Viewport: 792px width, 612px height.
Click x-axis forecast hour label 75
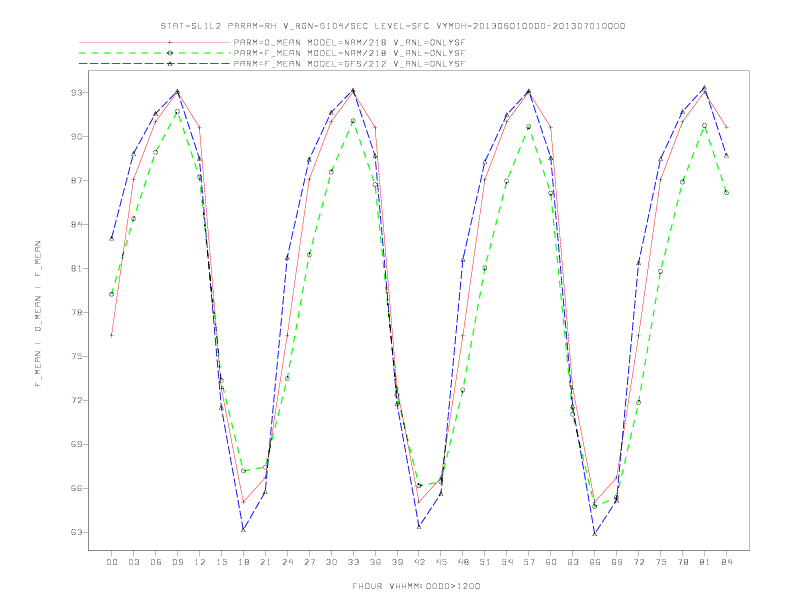(661, 562)
